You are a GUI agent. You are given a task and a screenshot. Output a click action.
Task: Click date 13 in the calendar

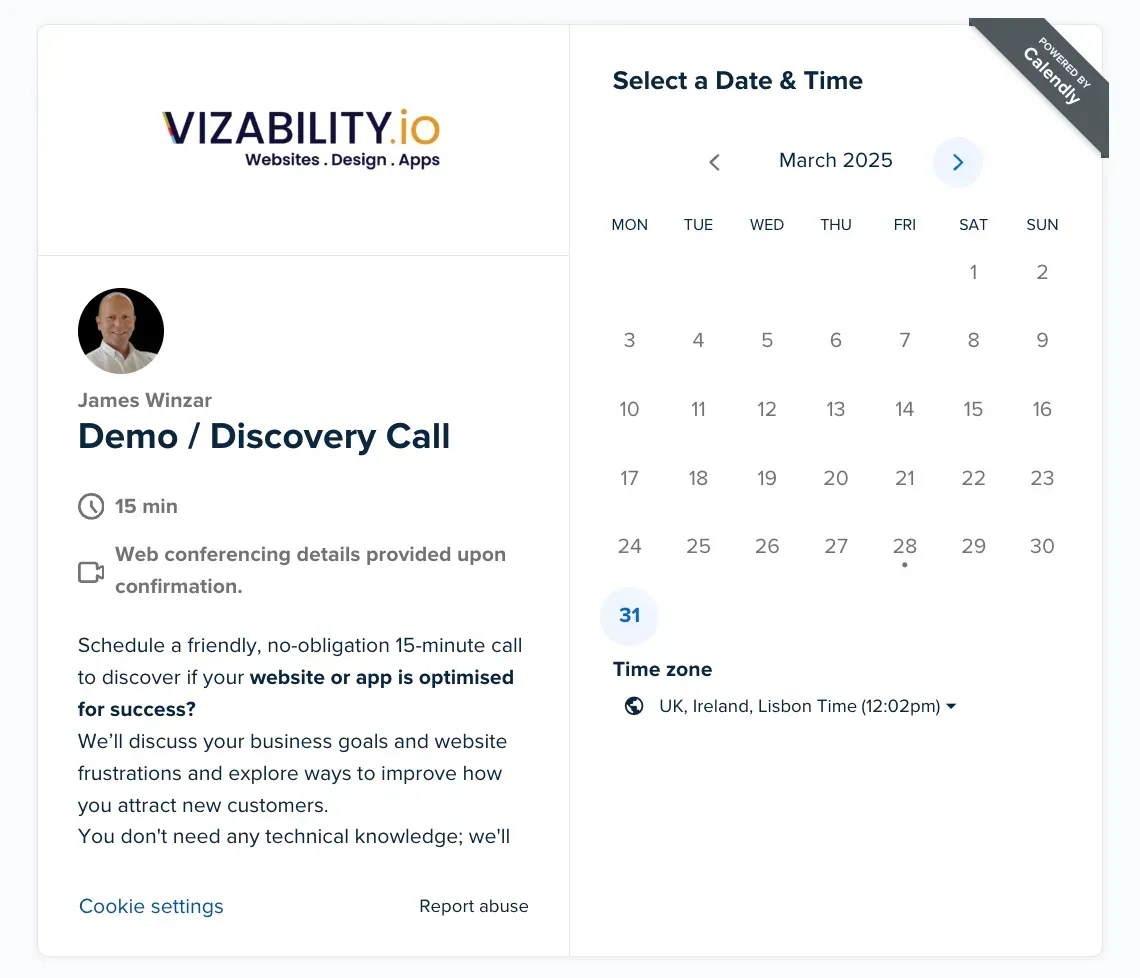tap(836, 409)
